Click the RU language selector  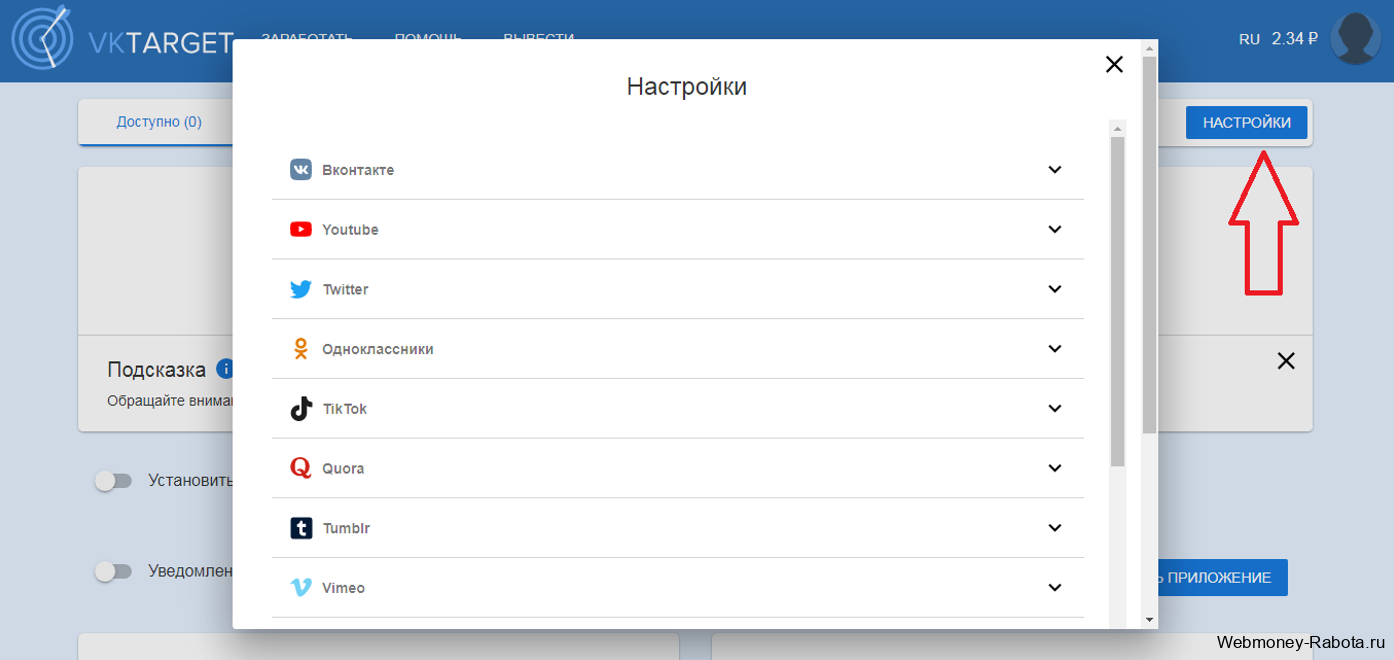1249,39
